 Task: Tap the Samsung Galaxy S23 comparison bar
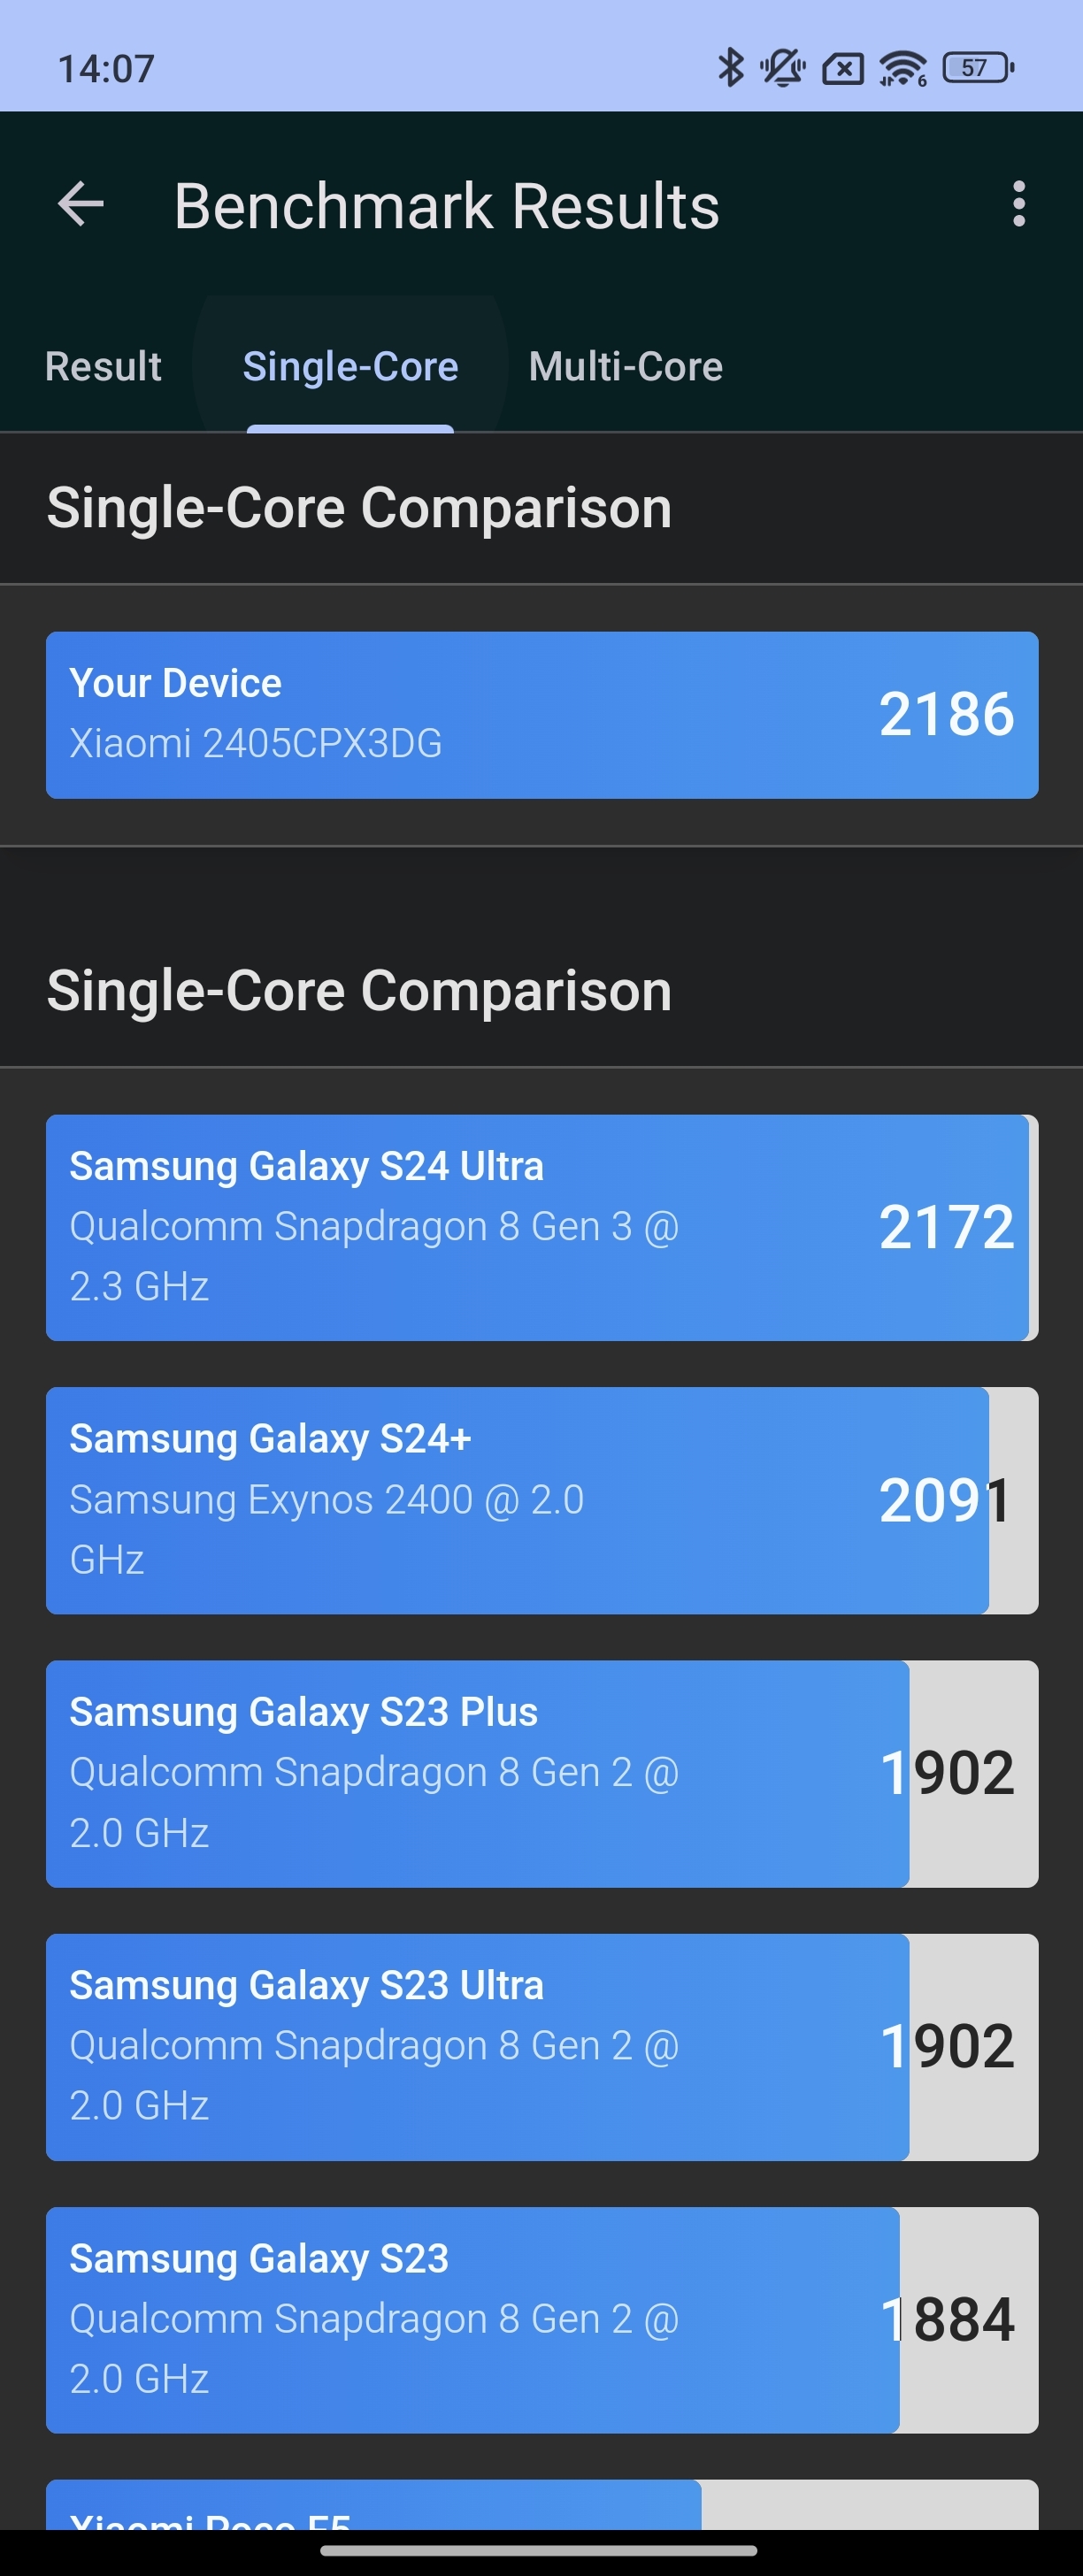coord(542,2319)
